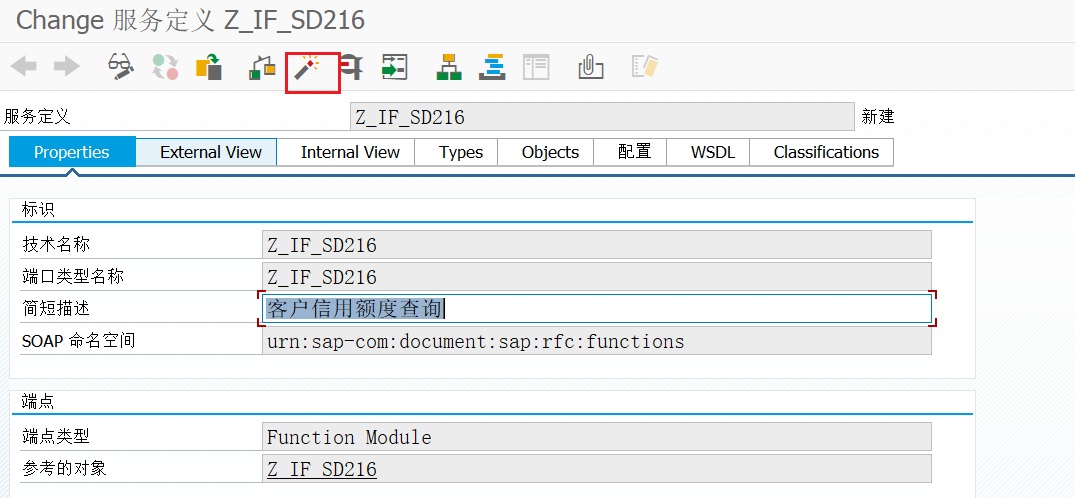Click the paperclip attachment icon

coord(590,67)
